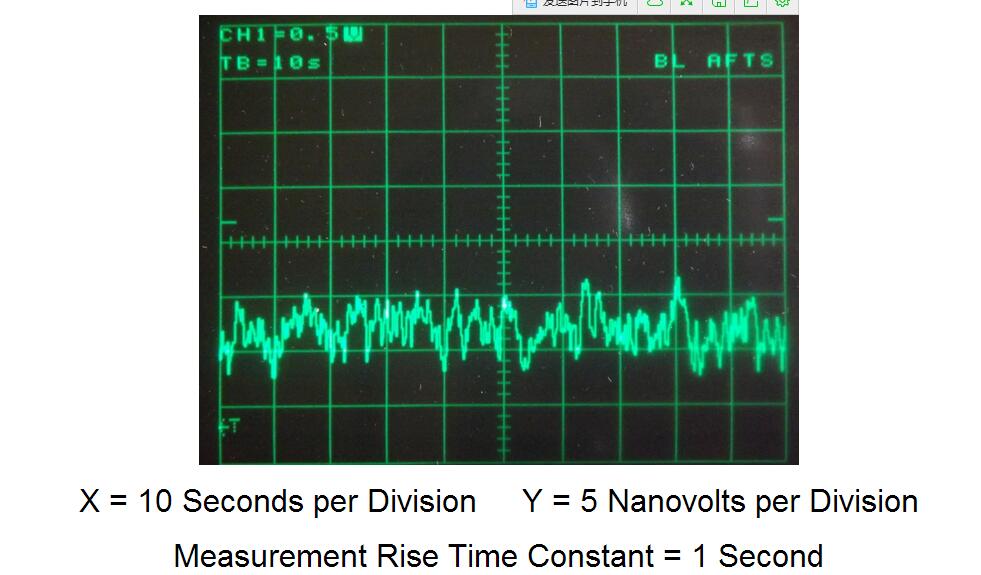Click the TB=10s timebase readout

(x=270, y=62)
